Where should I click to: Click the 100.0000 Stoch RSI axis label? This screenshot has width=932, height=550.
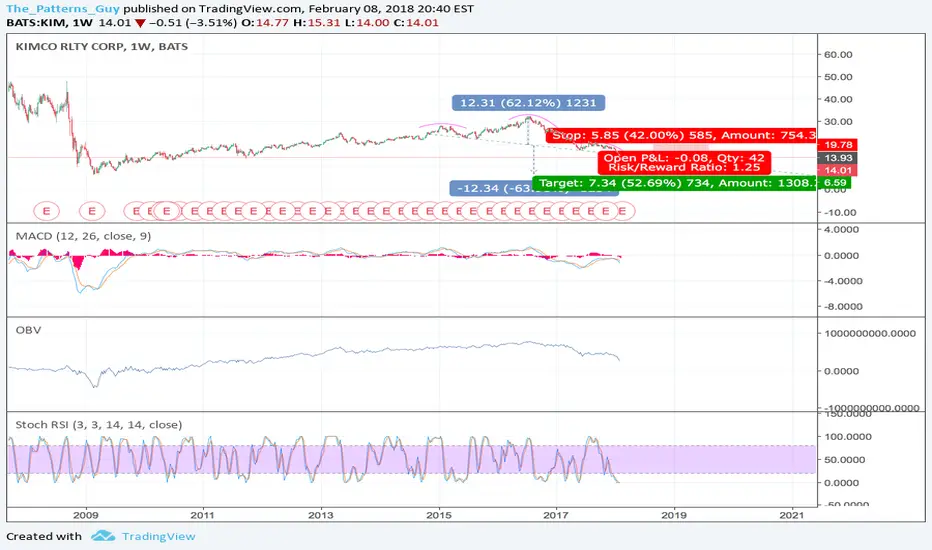pyautogui.click(x=848, y=436)
